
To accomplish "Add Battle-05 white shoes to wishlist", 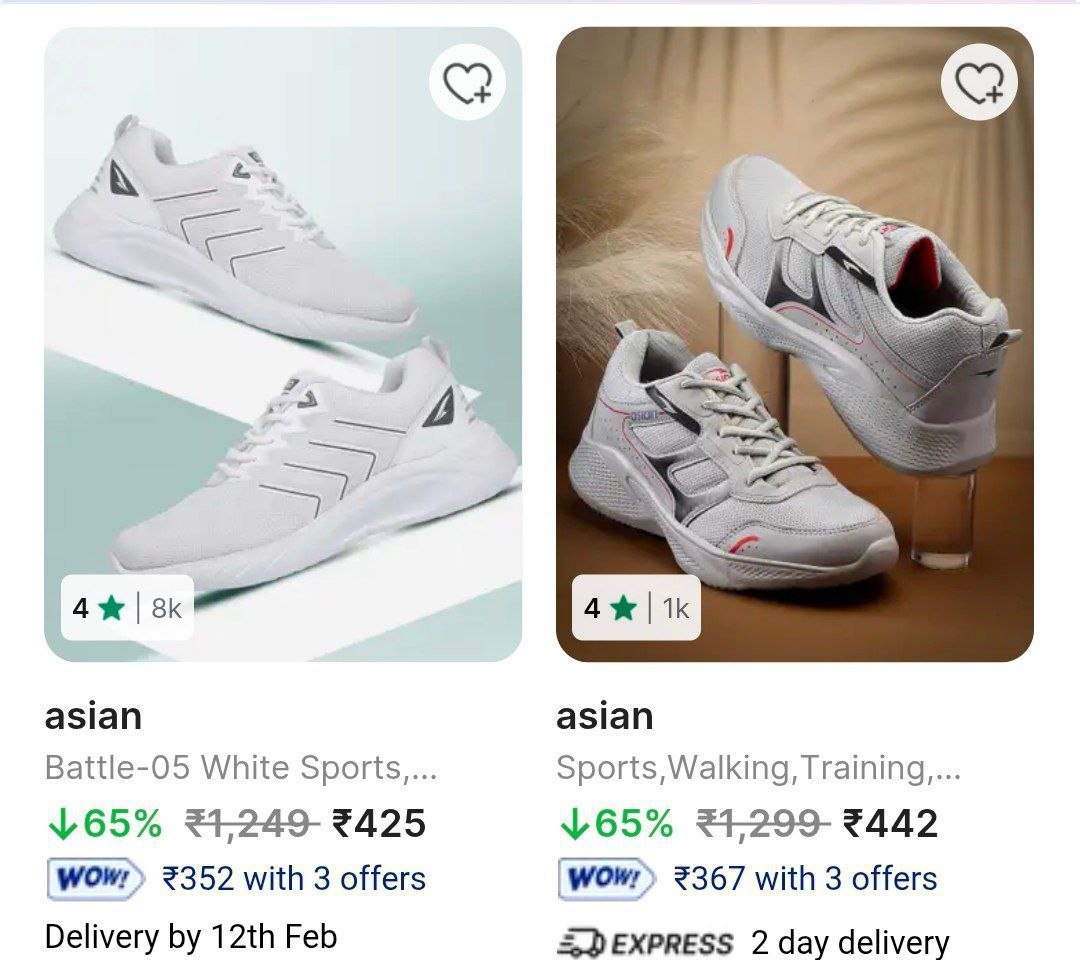I will pyautogui.click(x=468, y=83).
